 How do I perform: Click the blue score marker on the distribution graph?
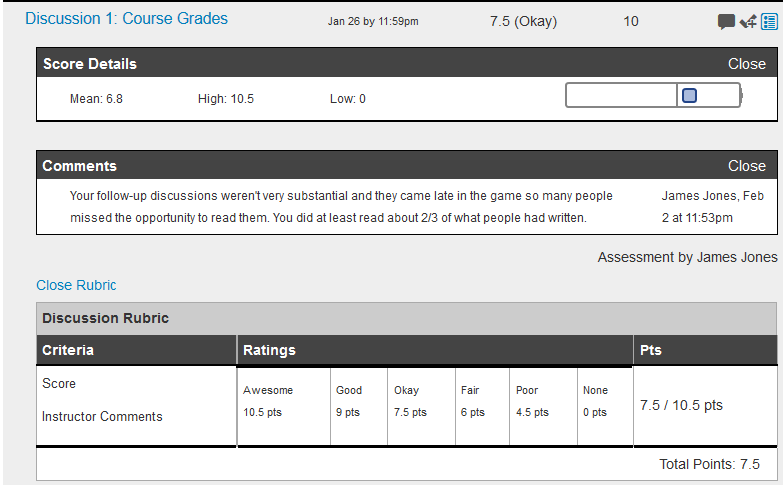click(689, 96)
